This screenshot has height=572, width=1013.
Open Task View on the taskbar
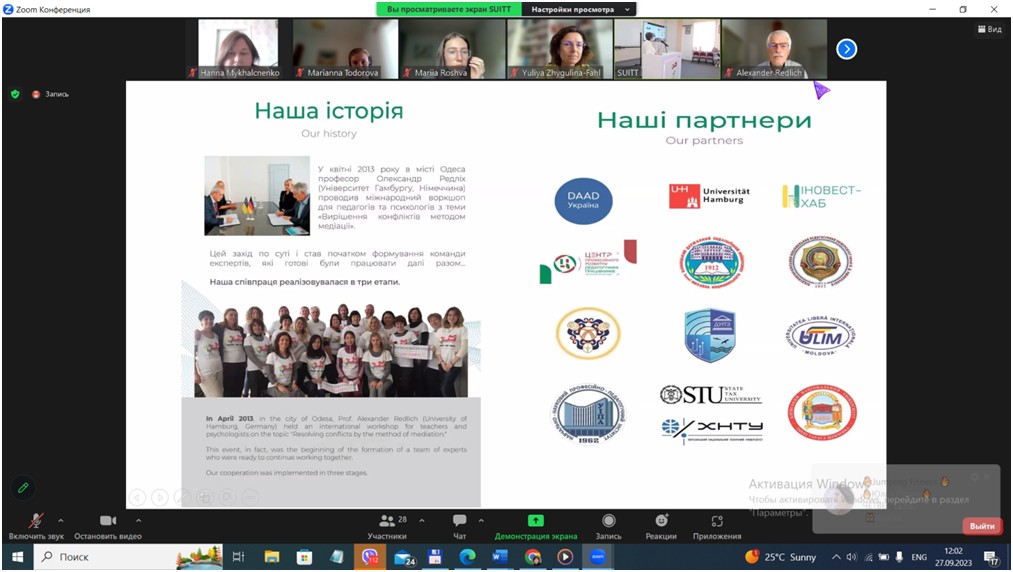pos(238,556)
